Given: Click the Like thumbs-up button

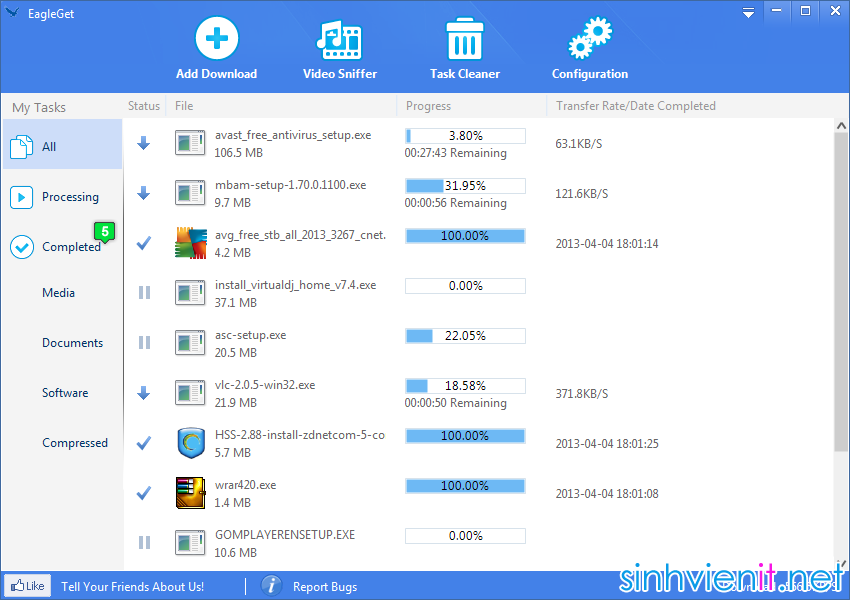Looking at the screenshot, I should pyautogui.click(x=28, y=586).
